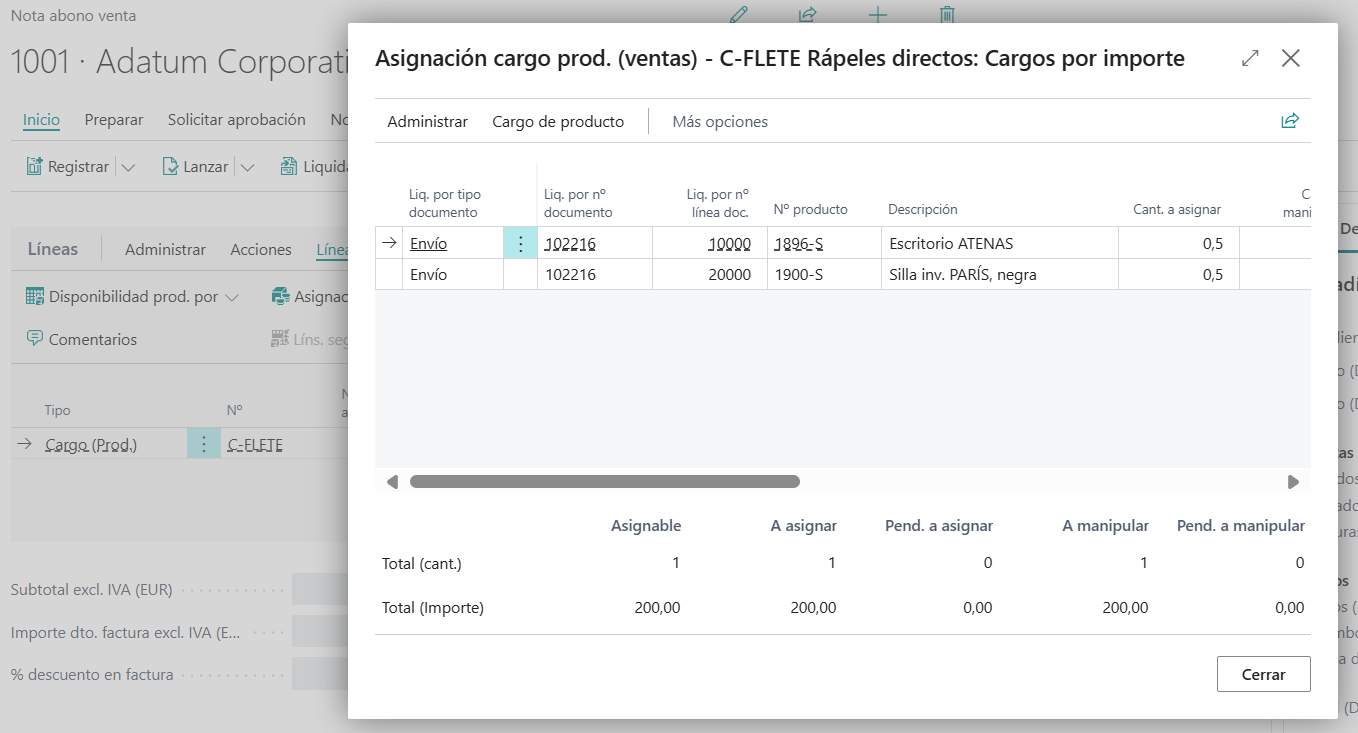Click the Nº producto column header
This screenshot has width=1358, height=733.
coord(810,209)
